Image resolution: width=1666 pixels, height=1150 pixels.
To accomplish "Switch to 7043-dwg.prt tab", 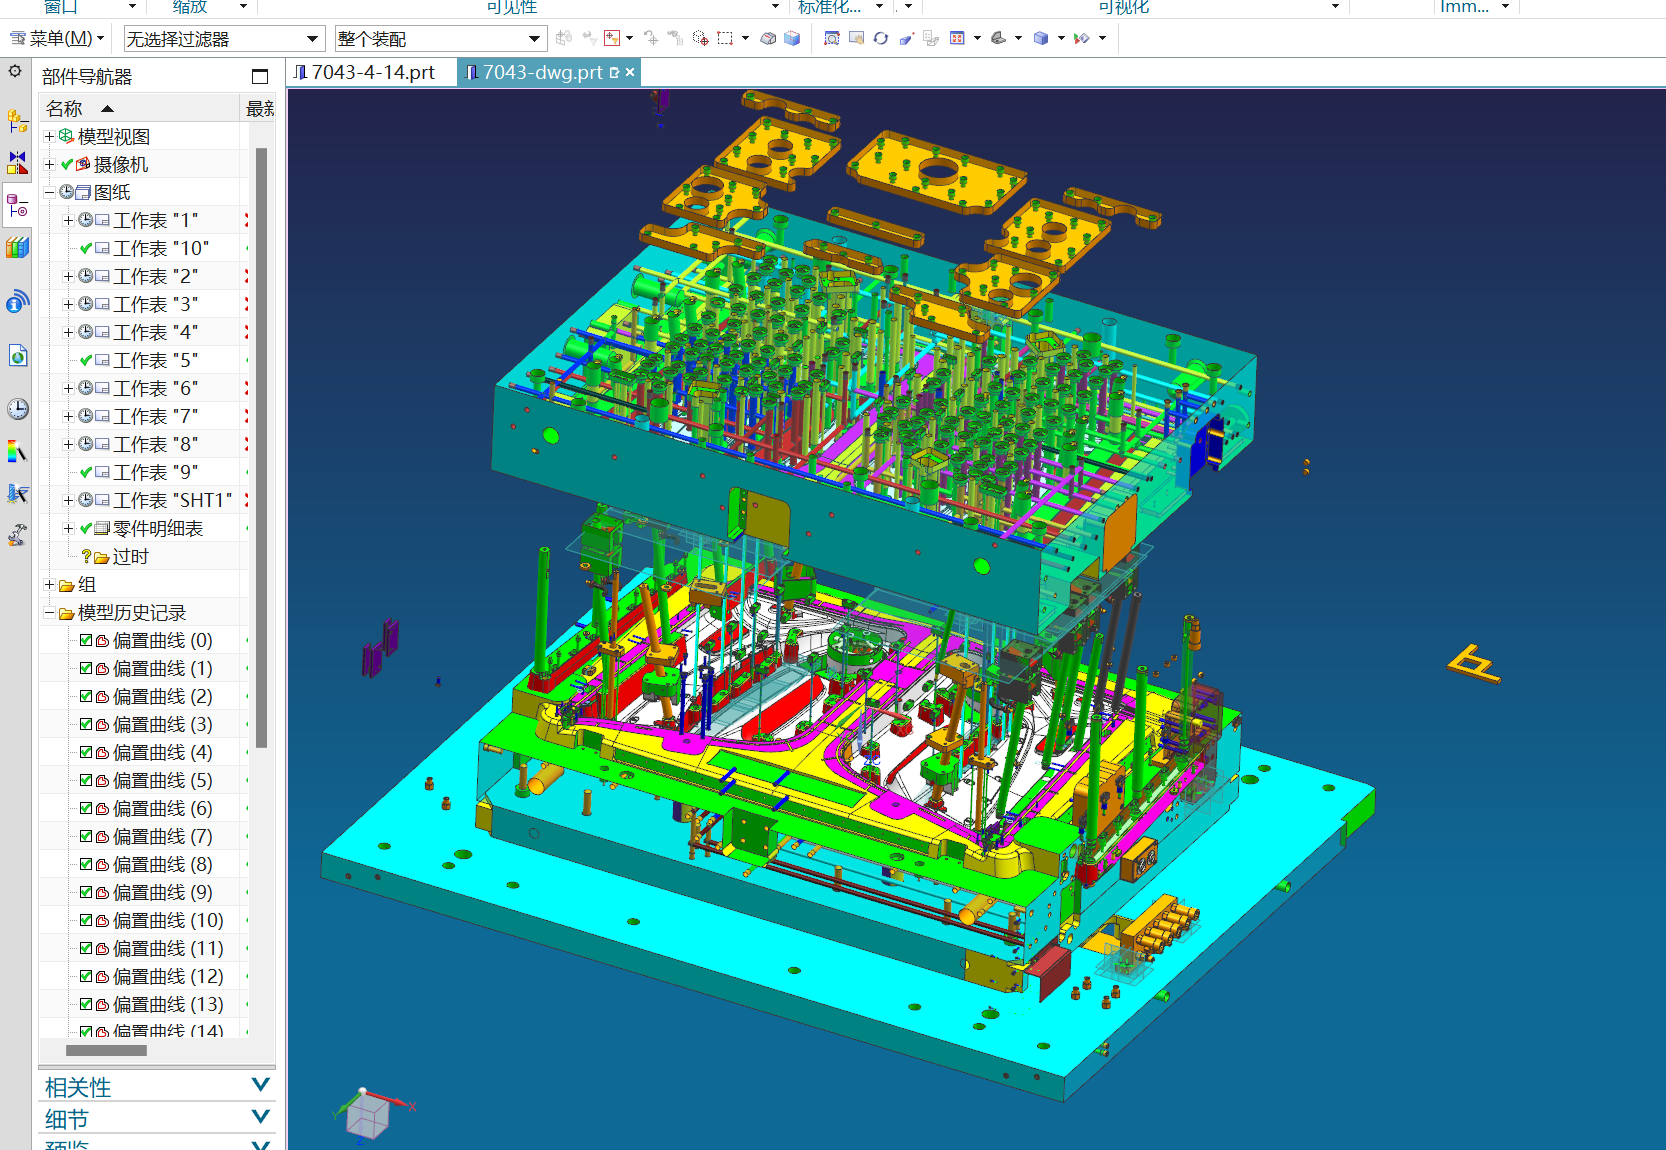I will [542, 72].
